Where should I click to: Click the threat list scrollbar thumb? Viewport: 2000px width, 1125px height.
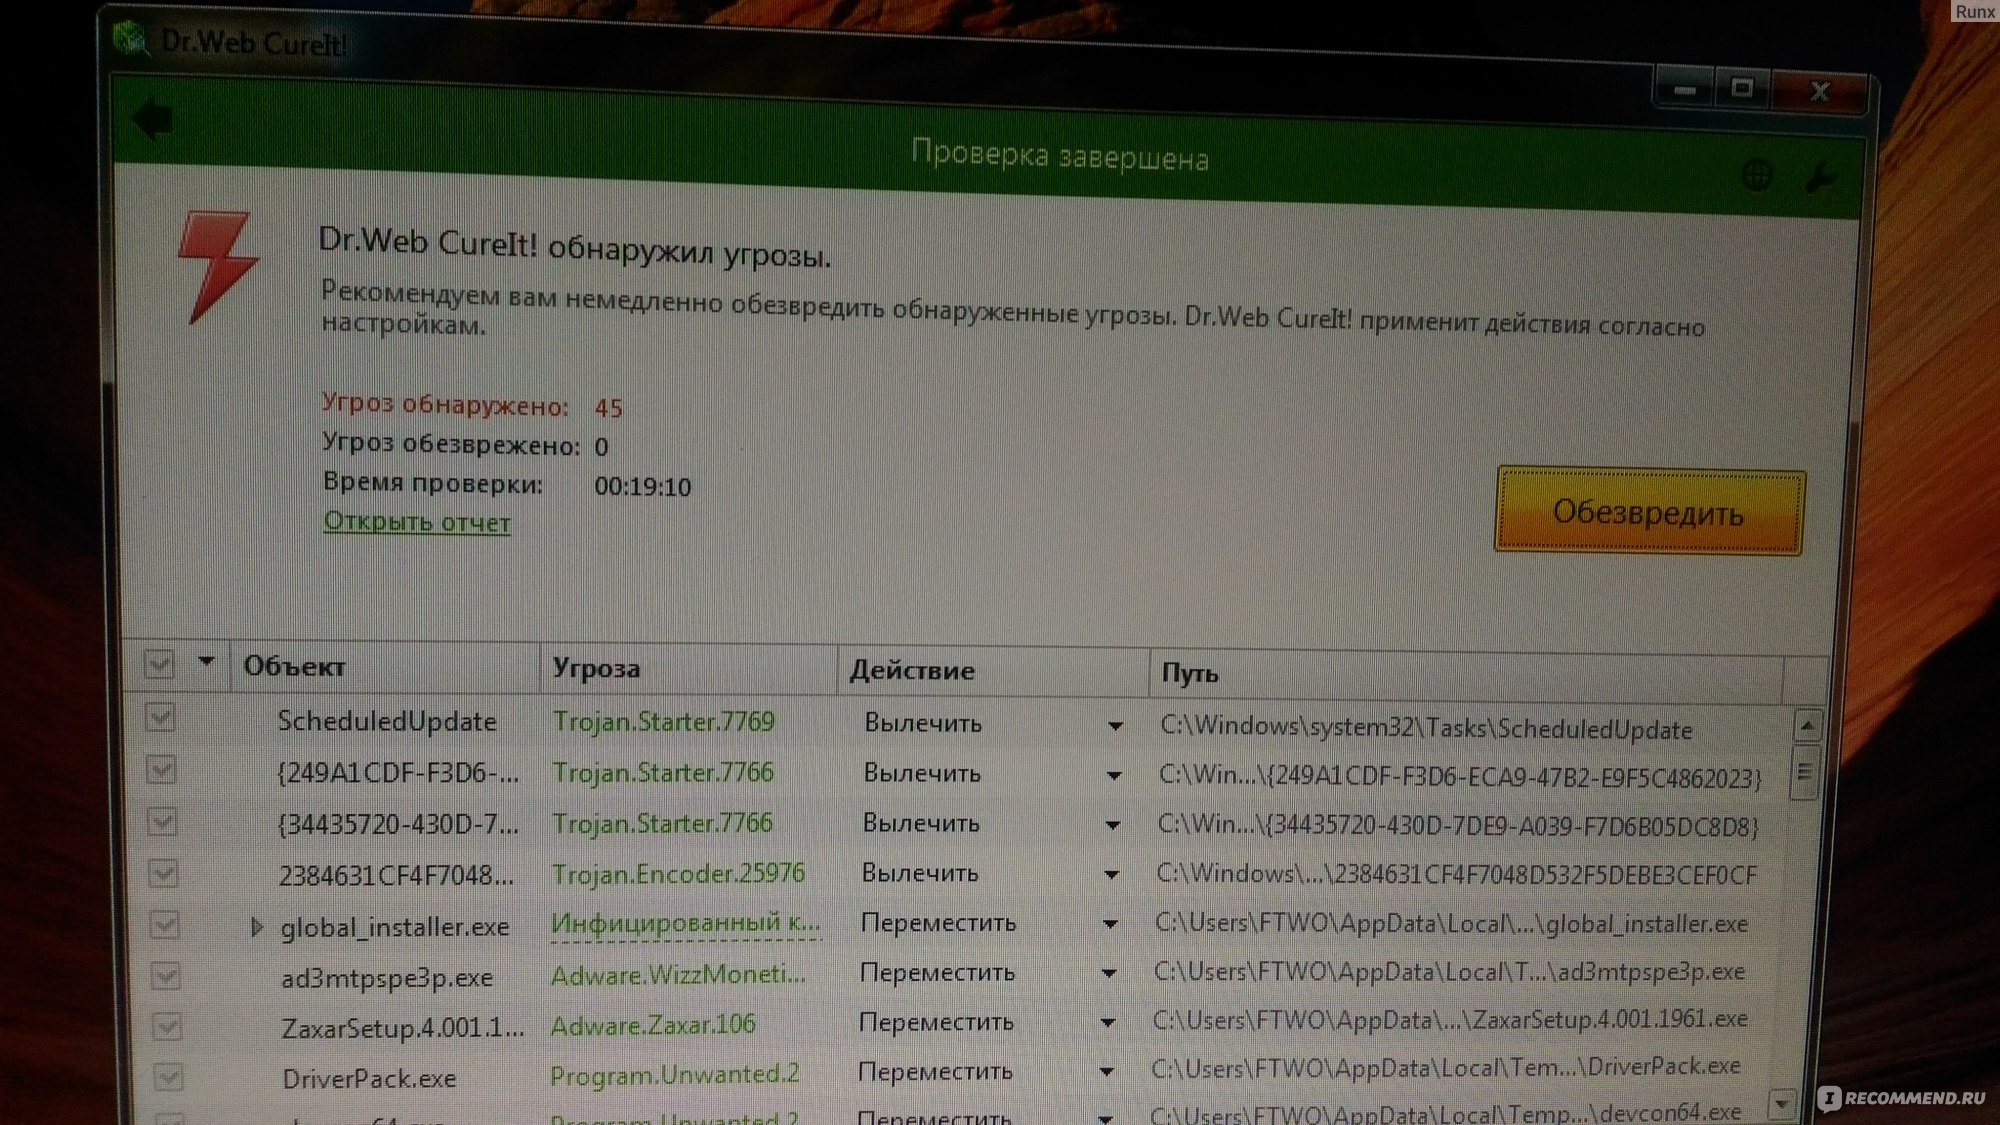pyautogui.click(x=1805, y=772)
